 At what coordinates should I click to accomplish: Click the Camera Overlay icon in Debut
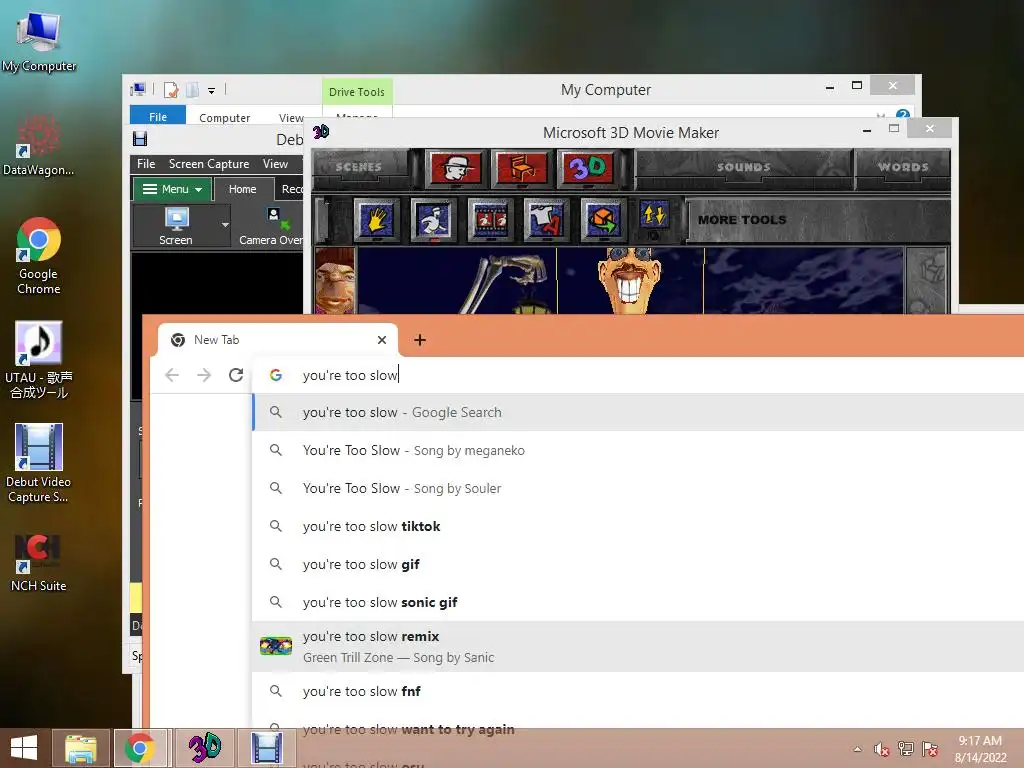point(270,225)
